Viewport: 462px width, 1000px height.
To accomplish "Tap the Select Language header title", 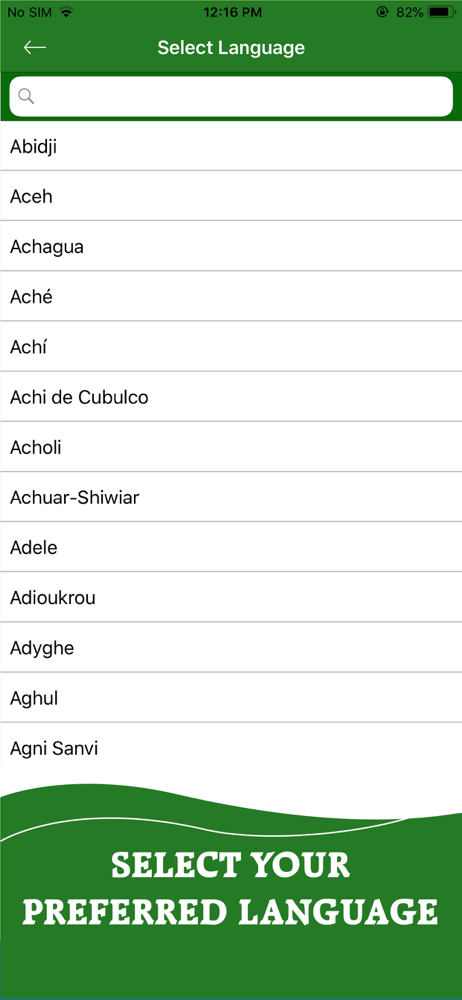I will 231,48.
